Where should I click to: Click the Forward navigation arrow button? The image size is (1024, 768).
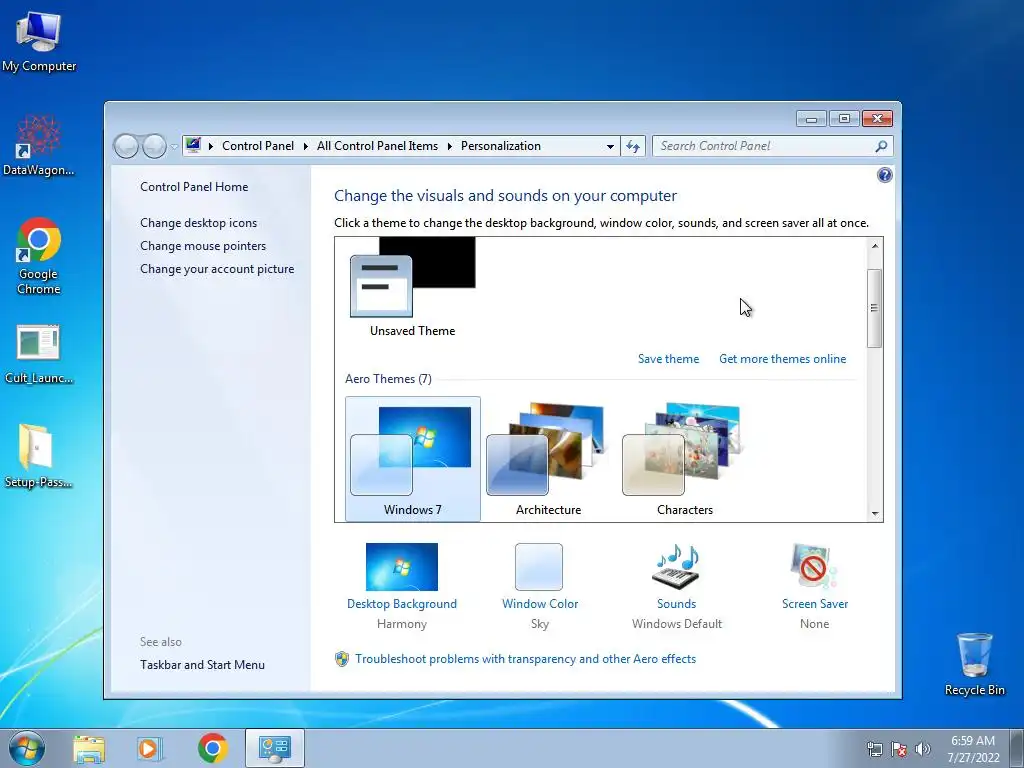tap(155, 146)
